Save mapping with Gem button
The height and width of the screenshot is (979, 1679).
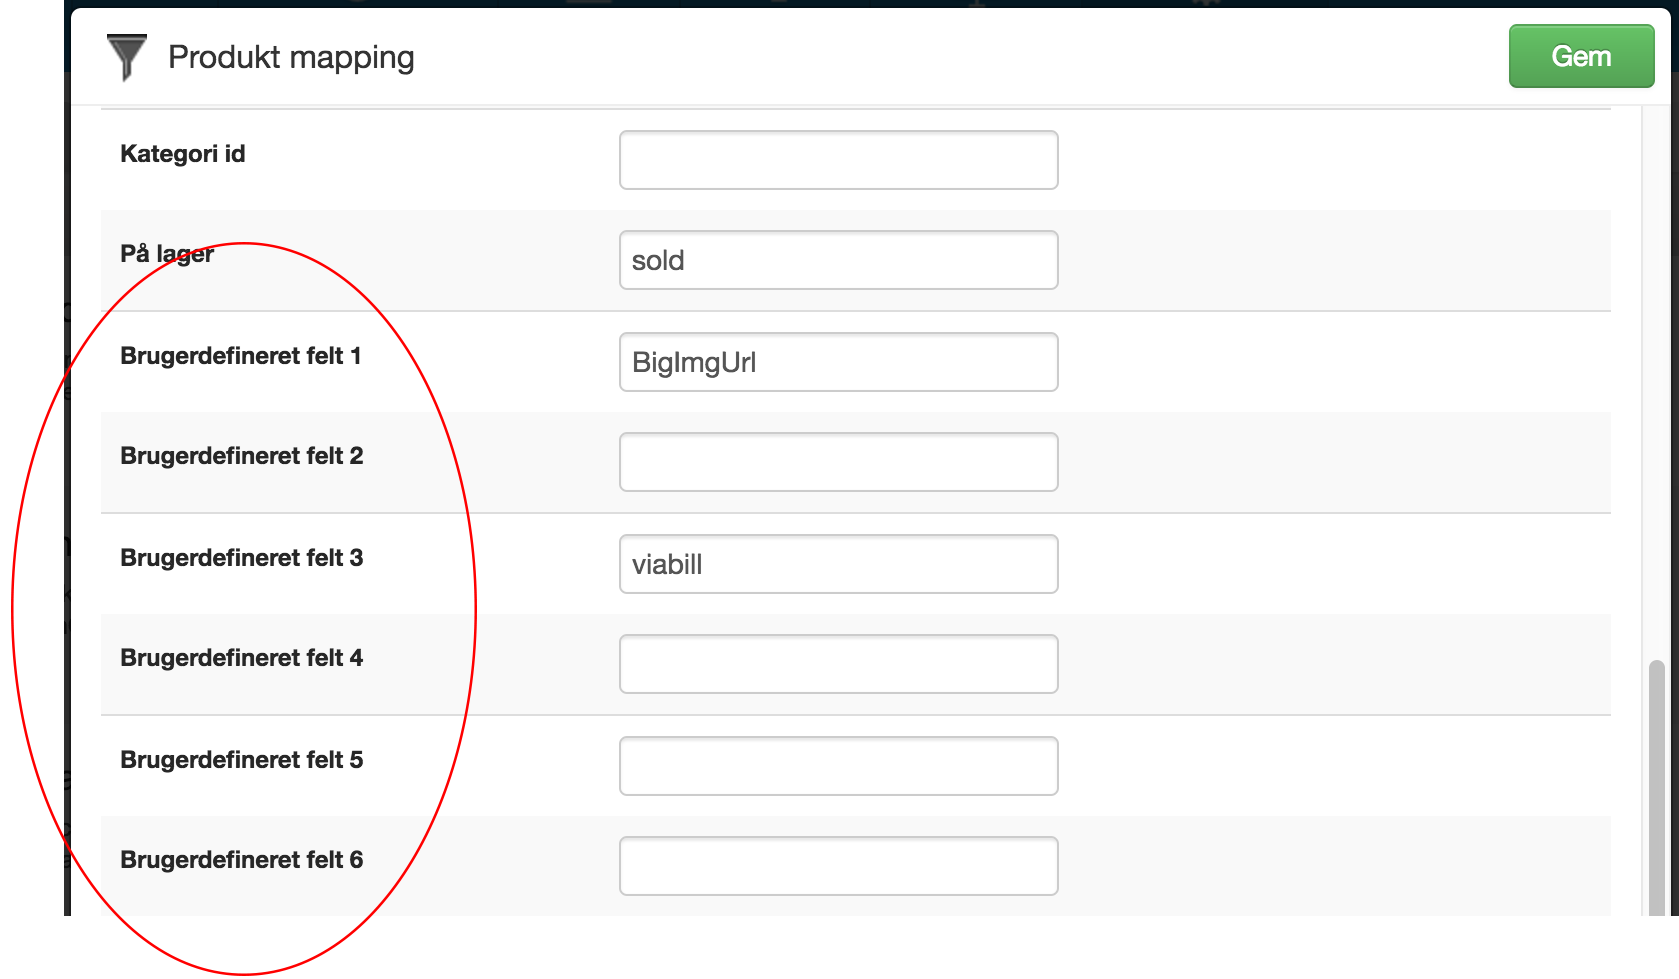coord(1581,56)
